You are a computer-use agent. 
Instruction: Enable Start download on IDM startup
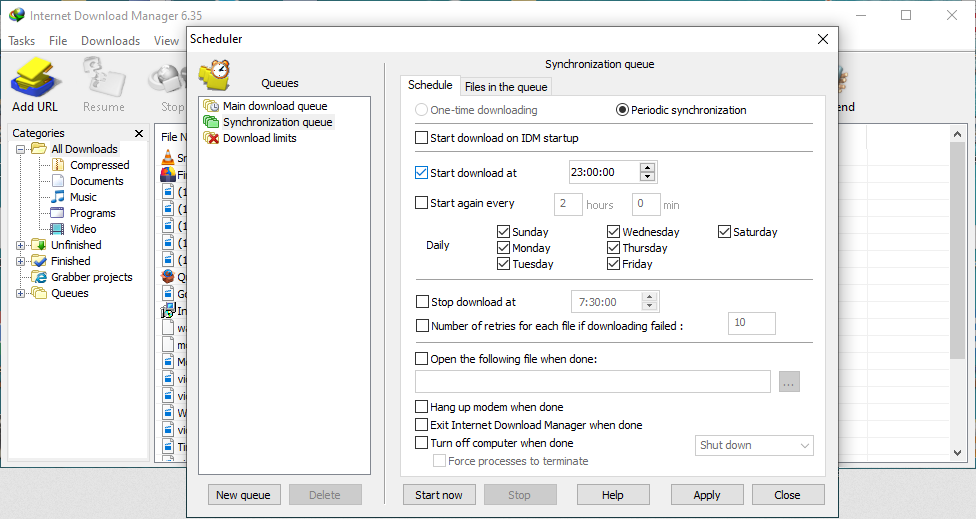(x=421, y=138)
